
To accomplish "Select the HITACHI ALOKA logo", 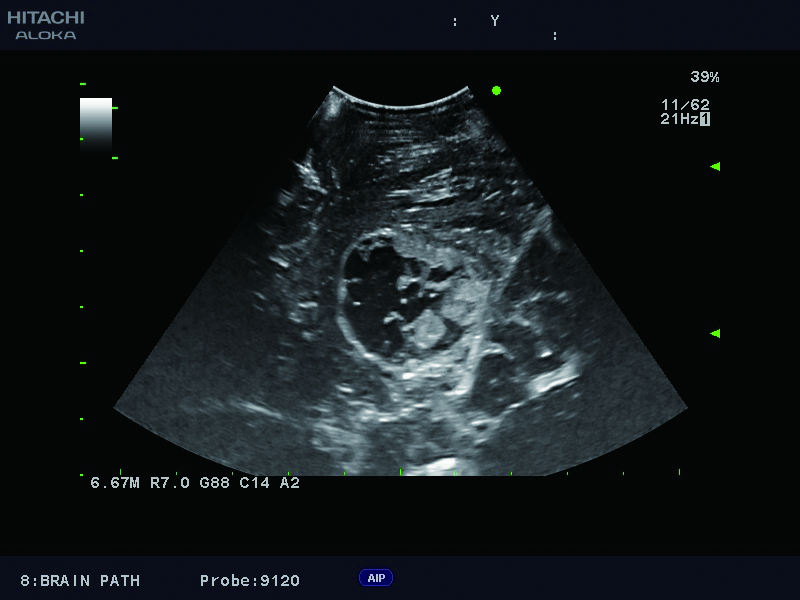I will tap(48, 24).
